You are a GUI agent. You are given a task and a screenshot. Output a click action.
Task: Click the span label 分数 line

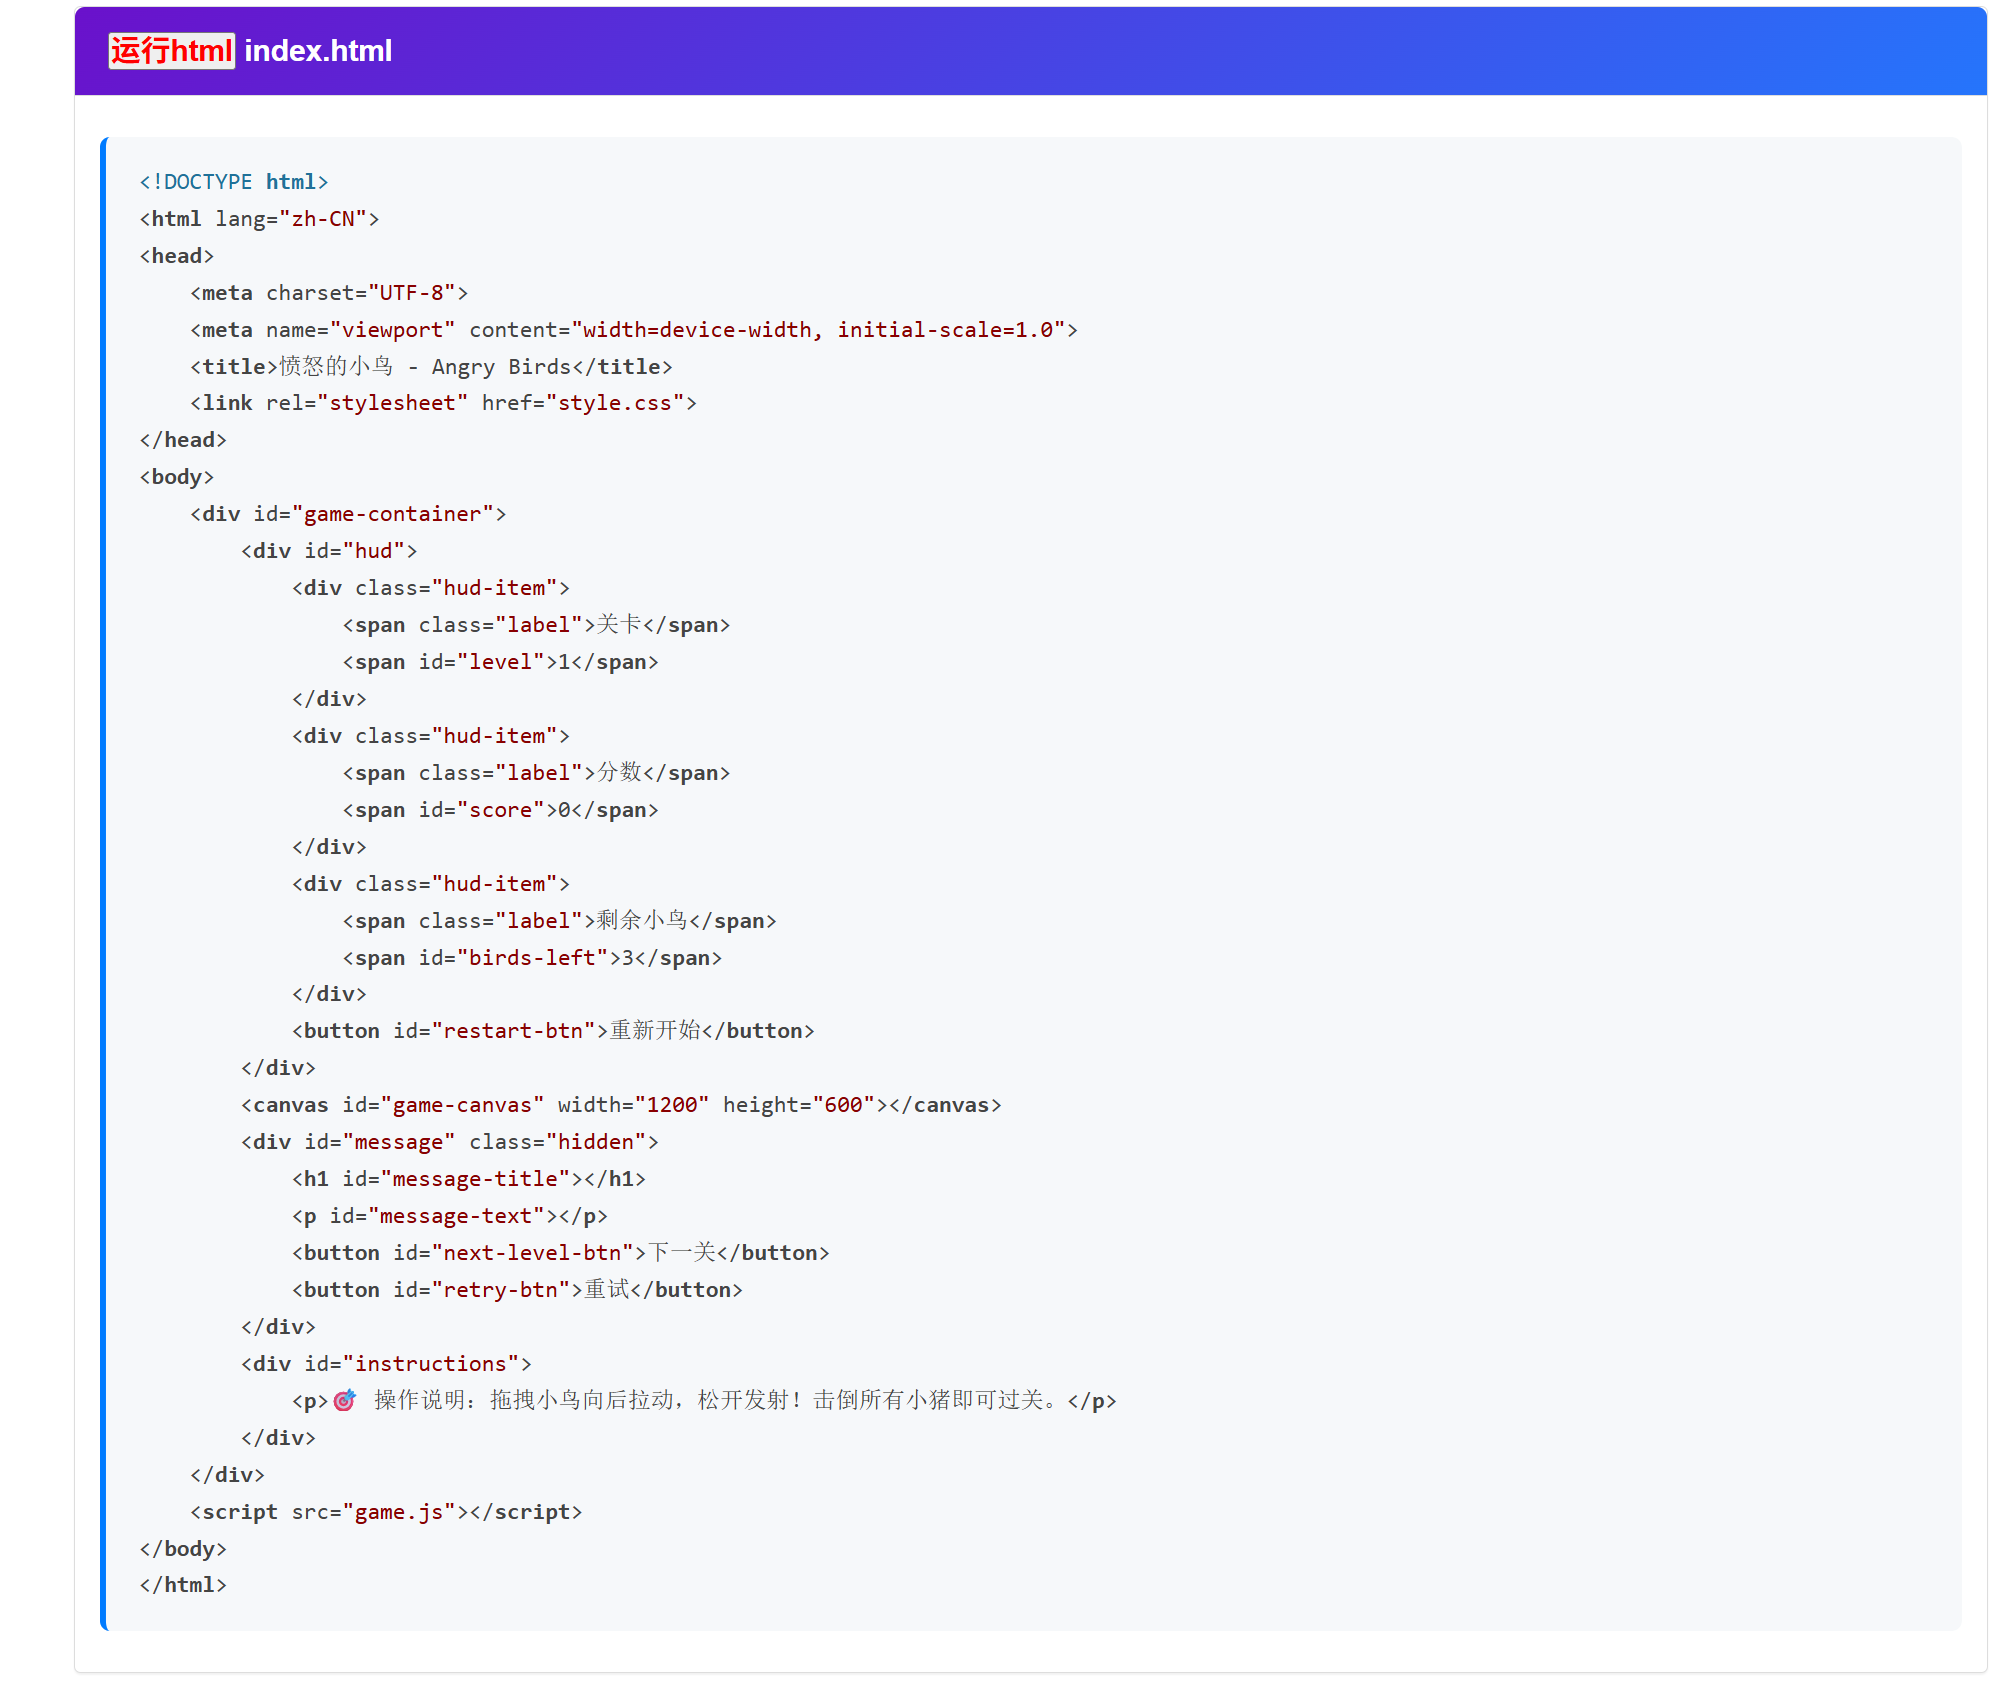(536, 773)
